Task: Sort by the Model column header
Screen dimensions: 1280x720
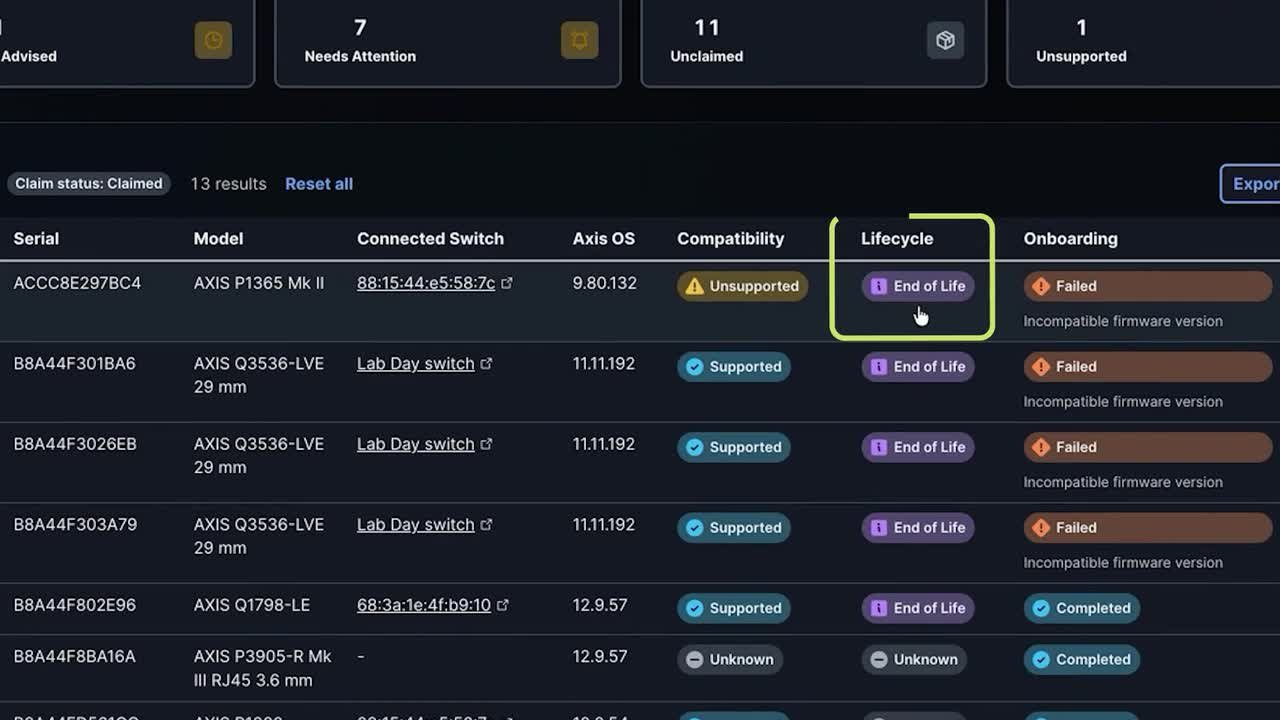Action: [218, 239]
